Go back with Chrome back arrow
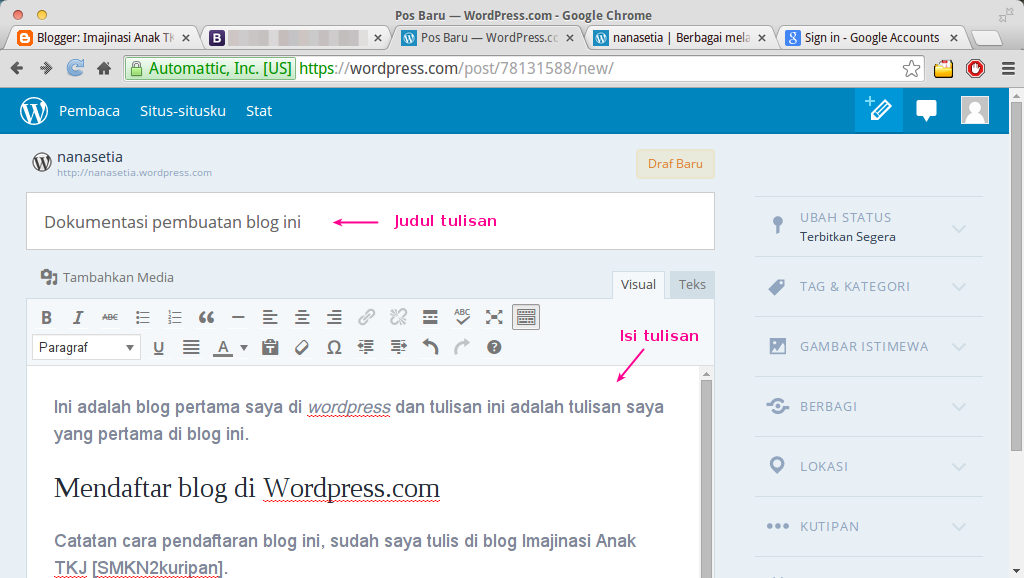 17,68
